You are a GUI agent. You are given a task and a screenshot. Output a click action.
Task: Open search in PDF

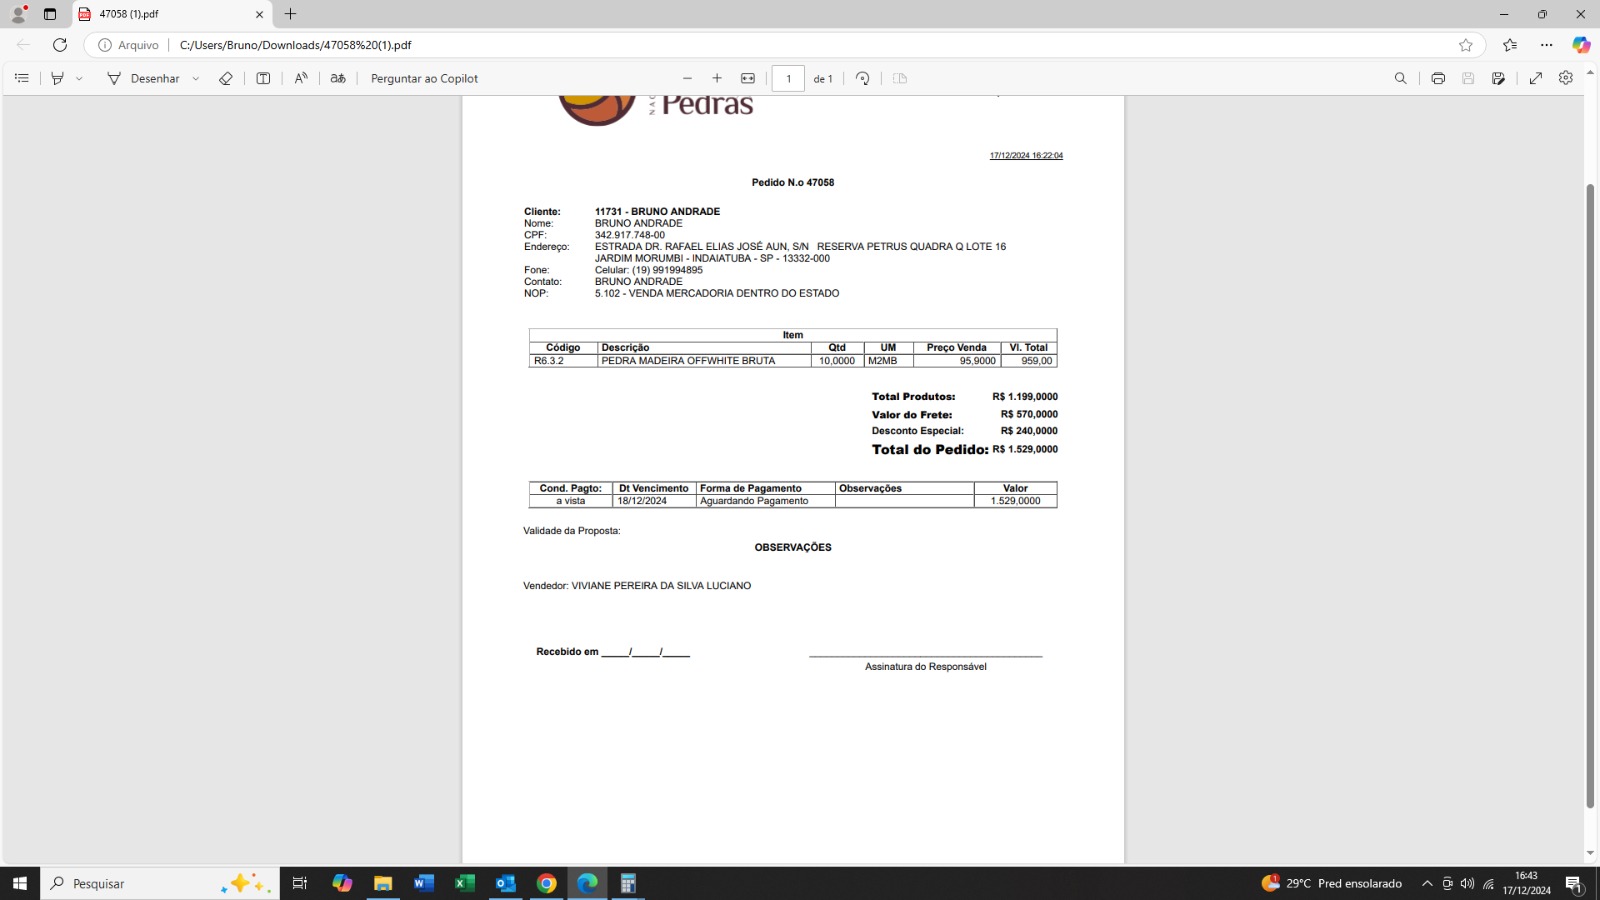pyautogui.click(x=1400, y=78)
